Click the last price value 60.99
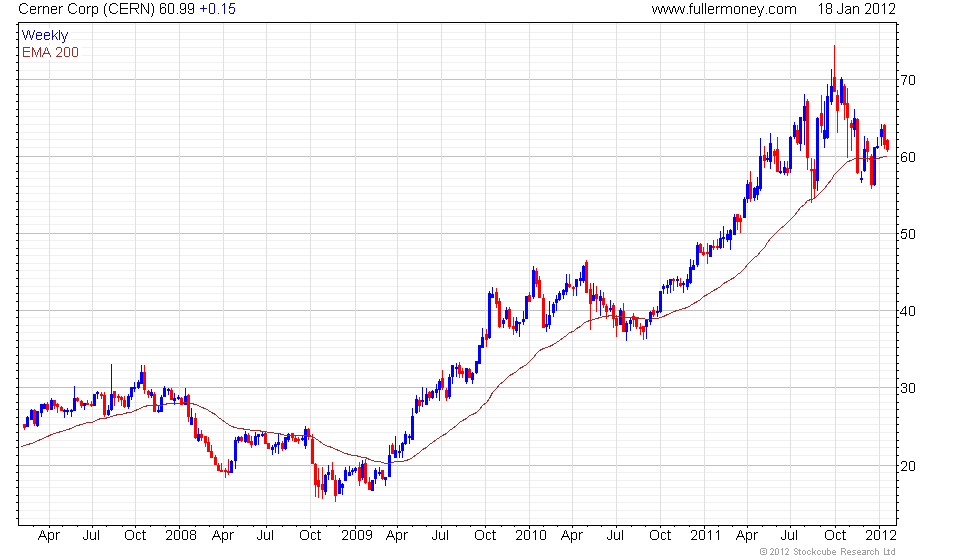The image size is (980, 560). (177, 9)
